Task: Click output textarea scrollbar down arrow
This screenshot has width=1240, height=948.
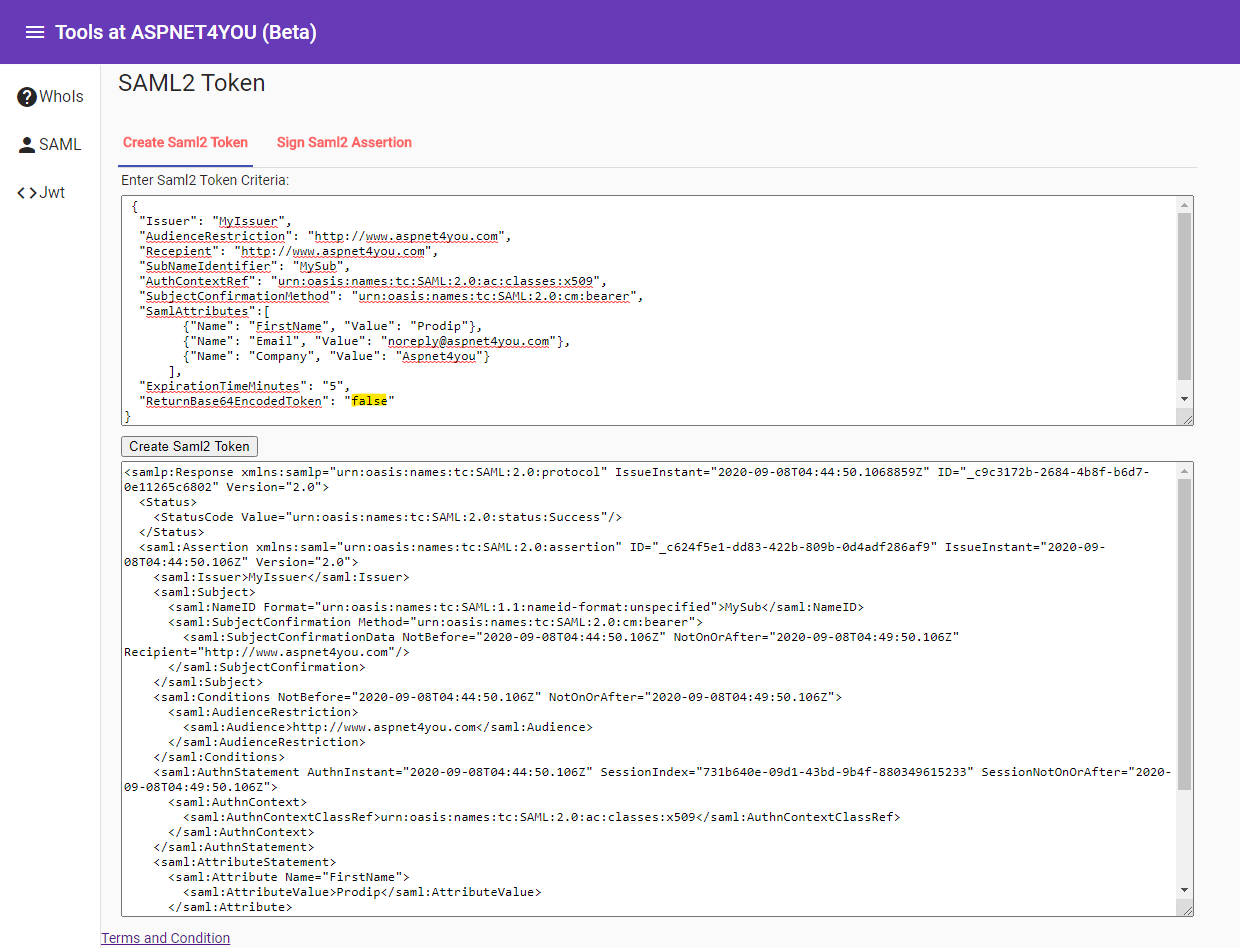Action: (x=1184, y=889)
